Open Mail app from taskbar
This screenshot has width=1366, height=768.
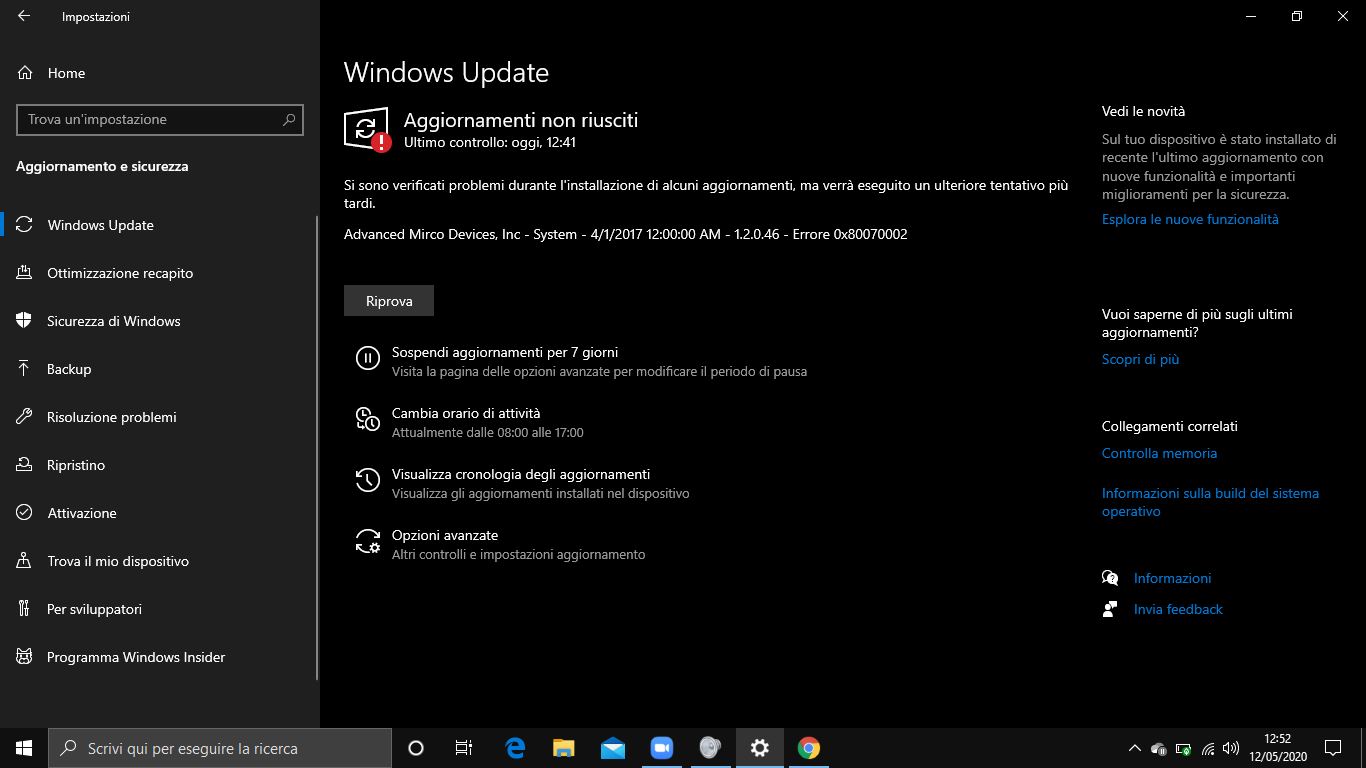point(613,747)
